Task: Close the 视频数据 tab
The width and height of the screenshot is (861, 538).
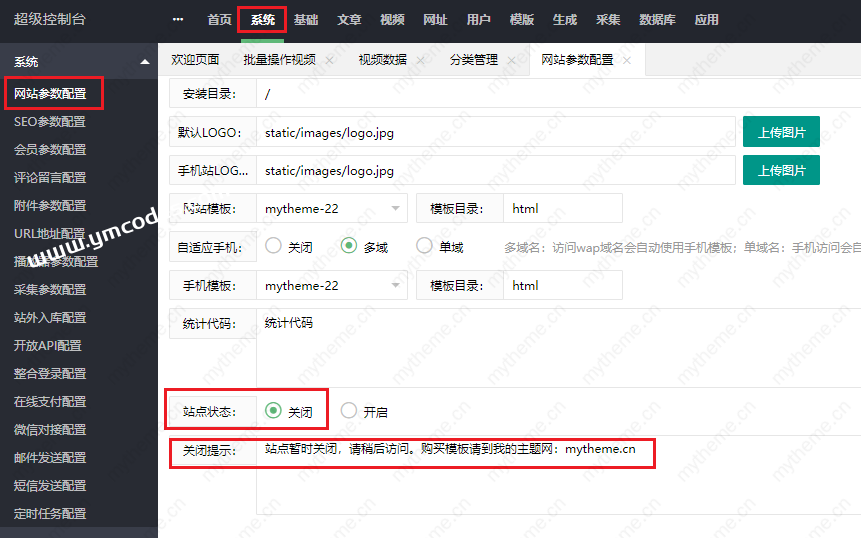Action: click(x=420, y=60)
